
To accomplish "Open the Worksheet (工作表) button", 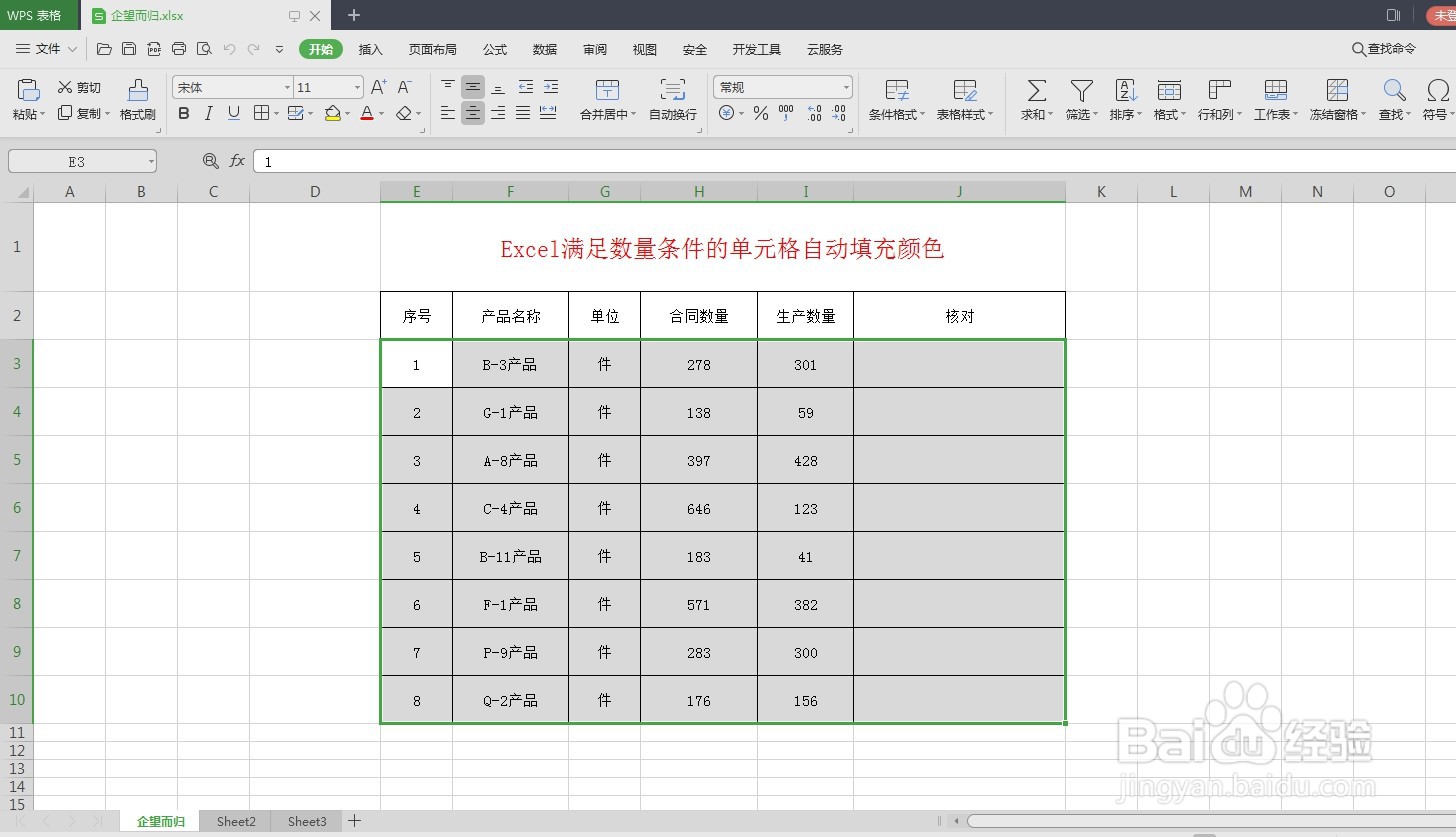I will tap(1276, 100).
